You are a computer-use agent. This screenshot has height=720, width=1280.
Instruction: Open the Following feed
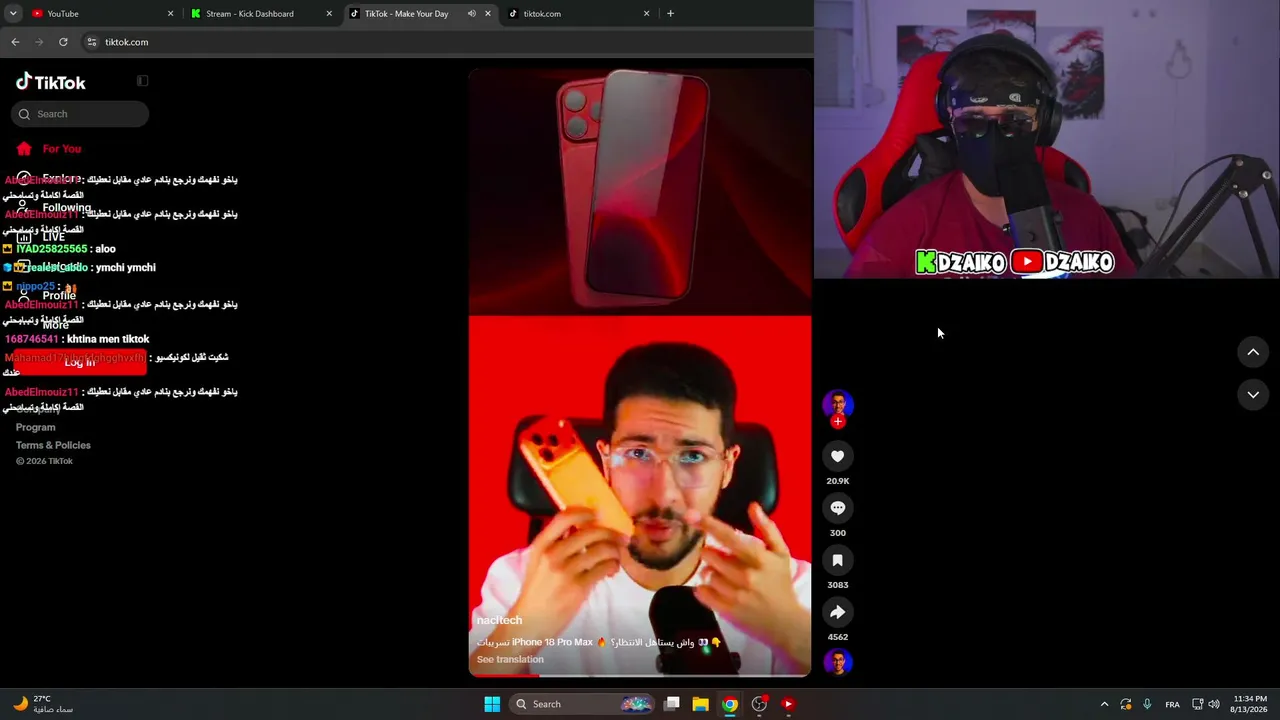66,208
